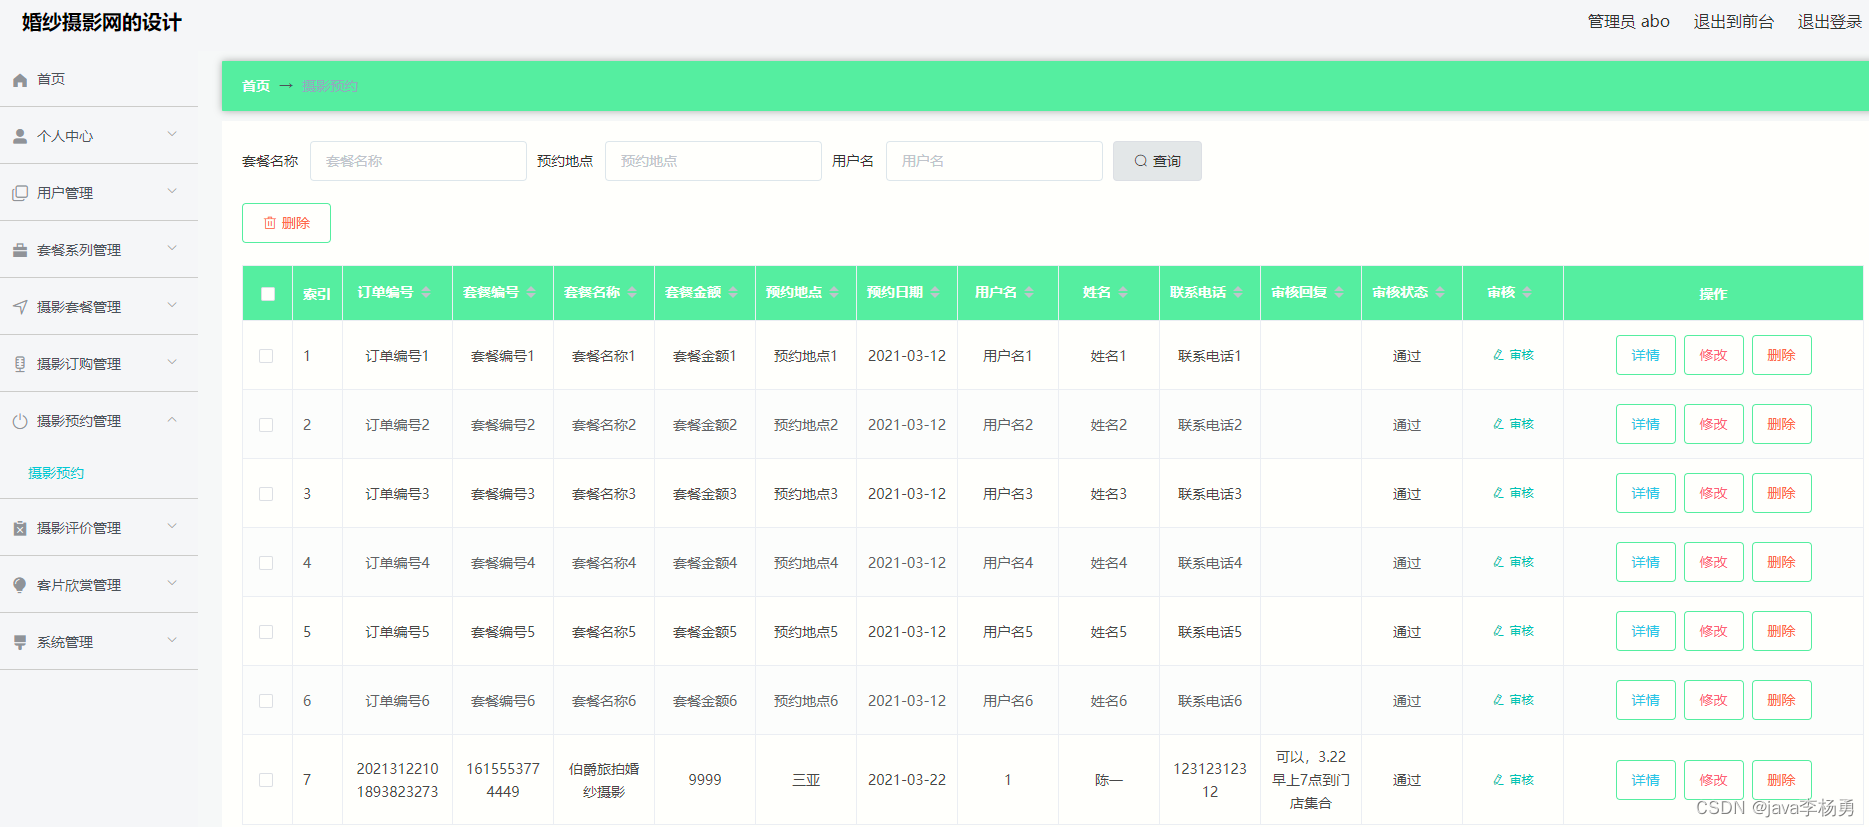Check the checkbox for row 3
1869x827 pixels.
pos(266,494)
